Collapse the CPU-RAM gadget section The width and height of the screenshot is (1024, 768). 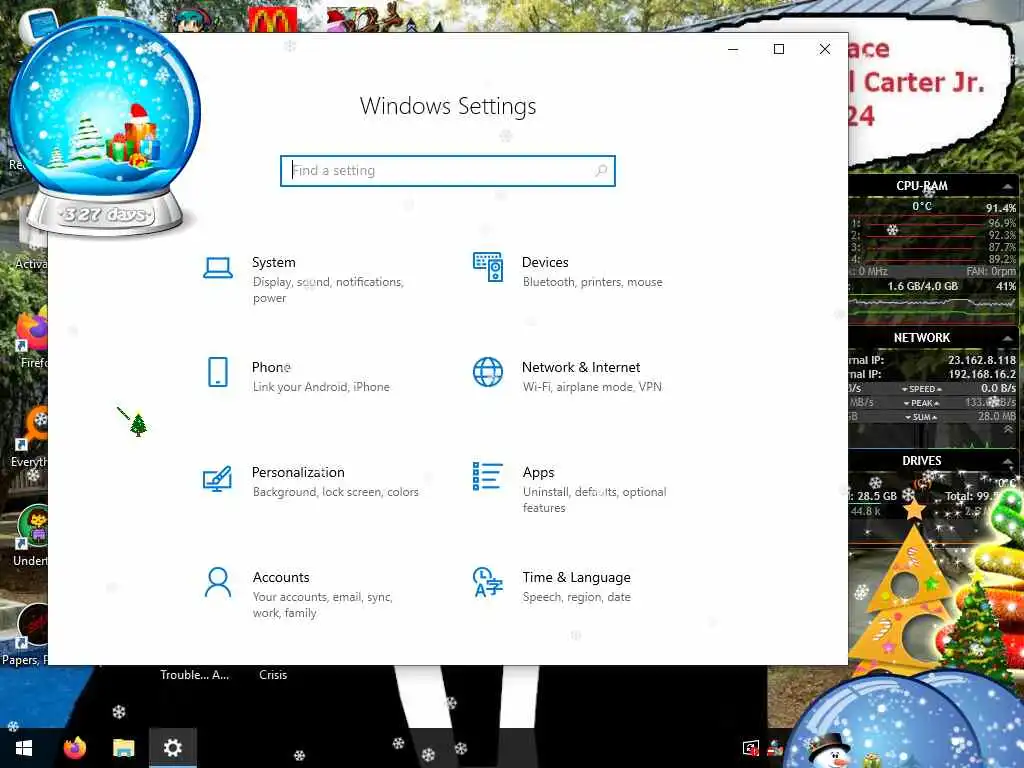[x=1007, y=187]
